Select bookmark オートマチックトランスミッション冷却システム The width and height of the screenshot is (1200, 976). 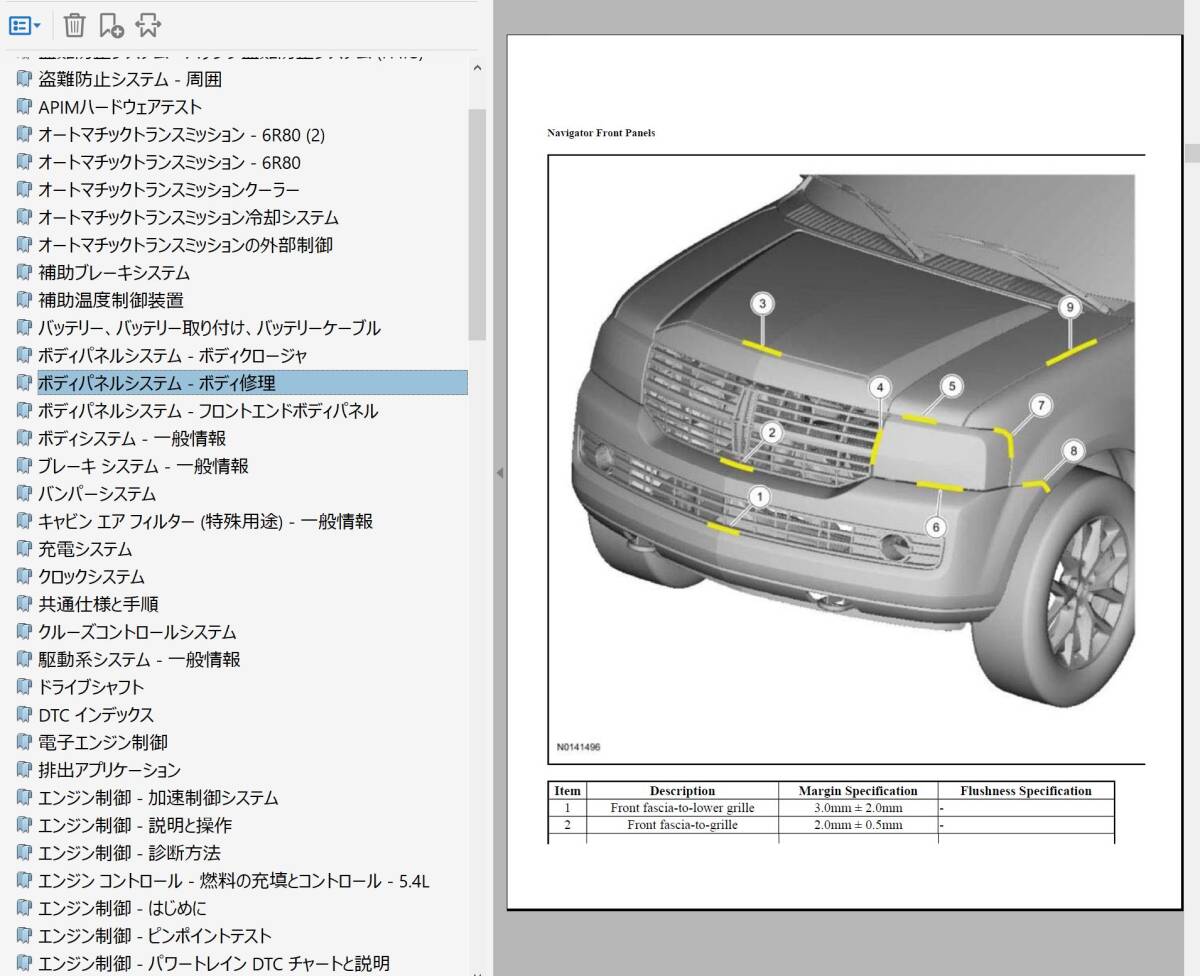coord(188,218)
